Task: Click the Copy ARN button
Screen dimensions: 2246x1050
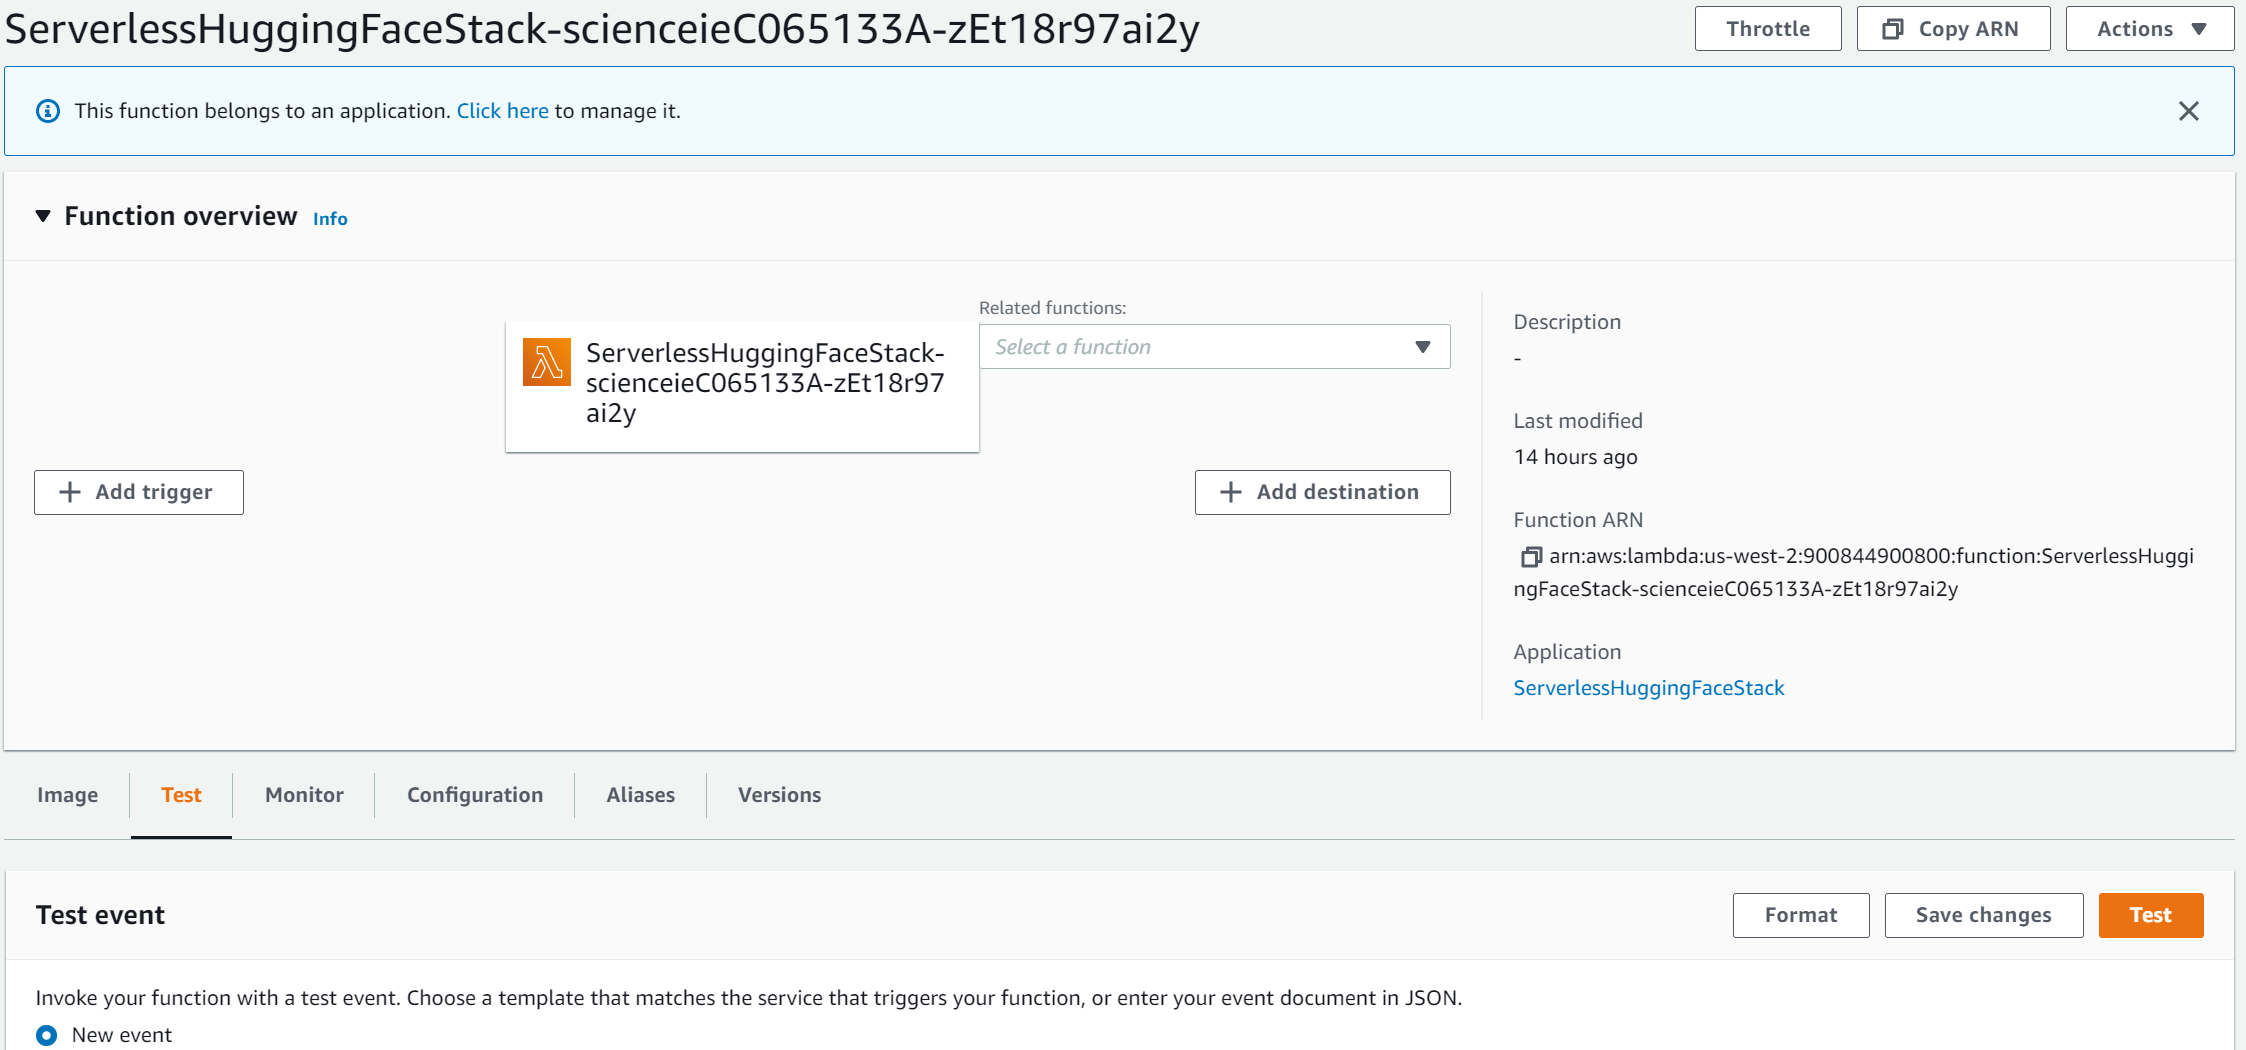Action: click(1952, 29)
